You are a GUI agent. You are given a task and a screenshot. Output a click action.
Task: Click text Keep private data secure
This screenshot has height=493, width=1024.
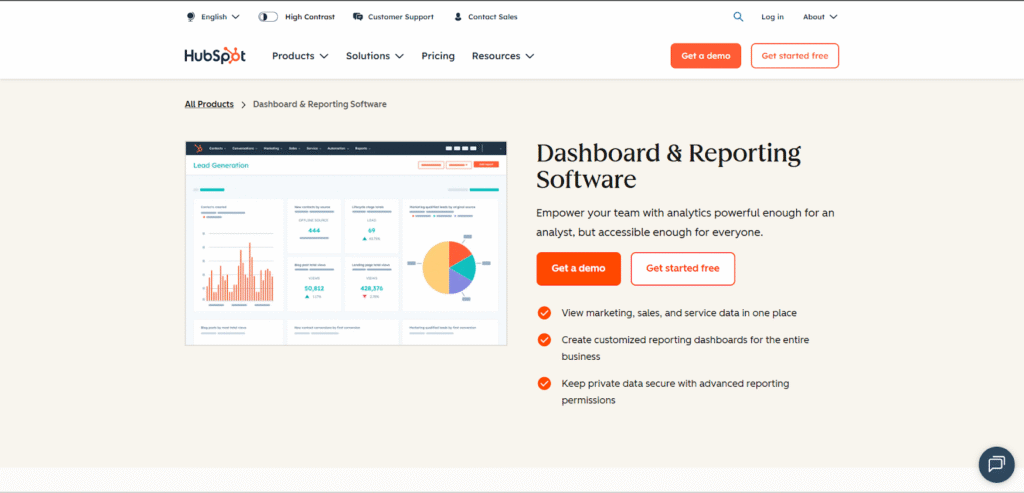click(675, 392)
